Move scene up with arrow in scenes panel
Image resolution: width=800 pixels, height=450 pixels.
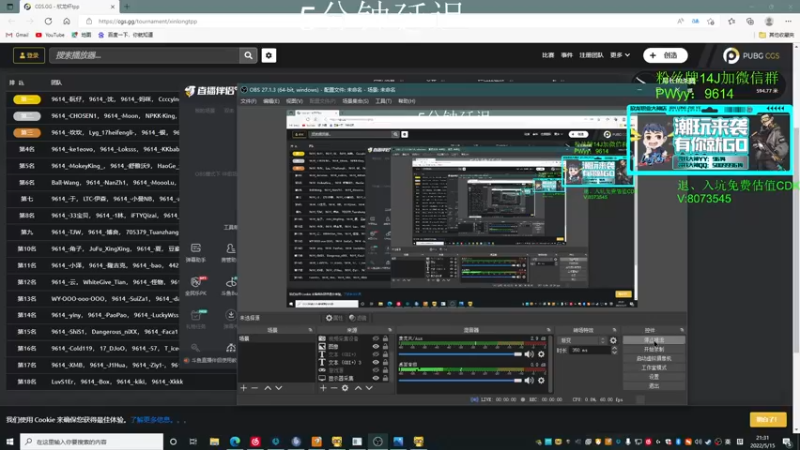pos(267,388)
